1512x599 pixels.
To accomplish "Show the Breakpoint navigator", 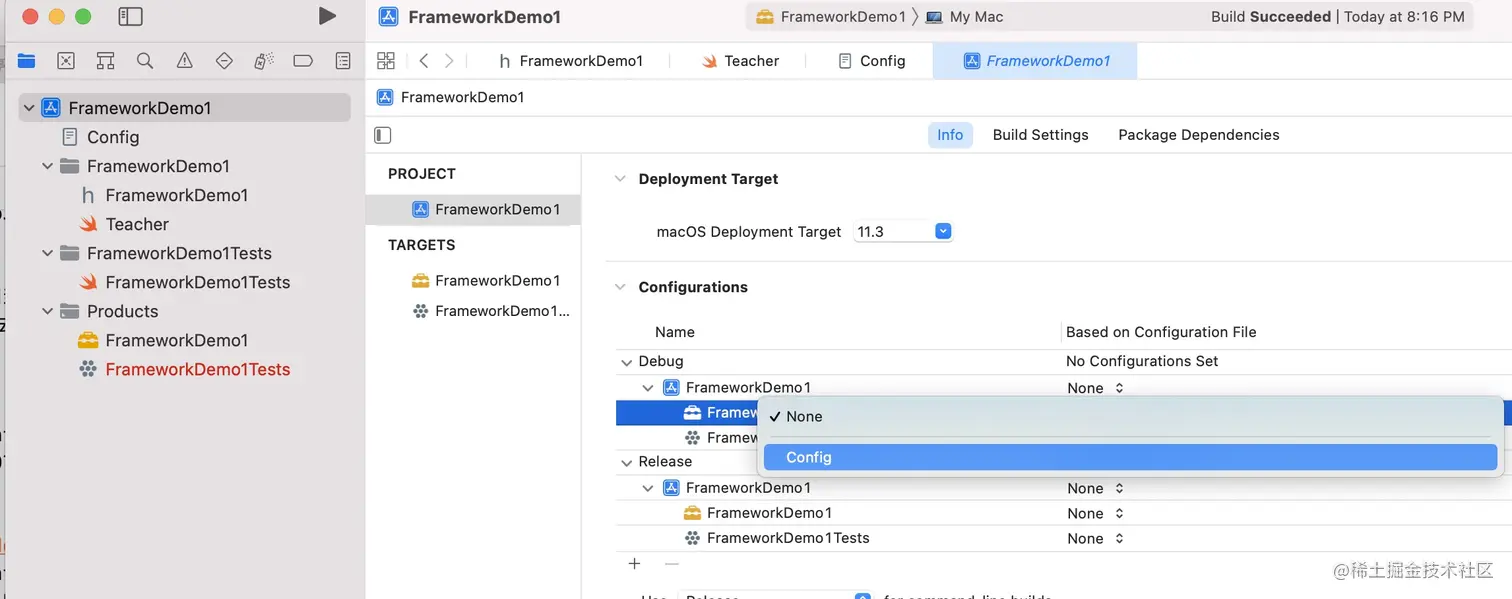I will click(303, 61).
